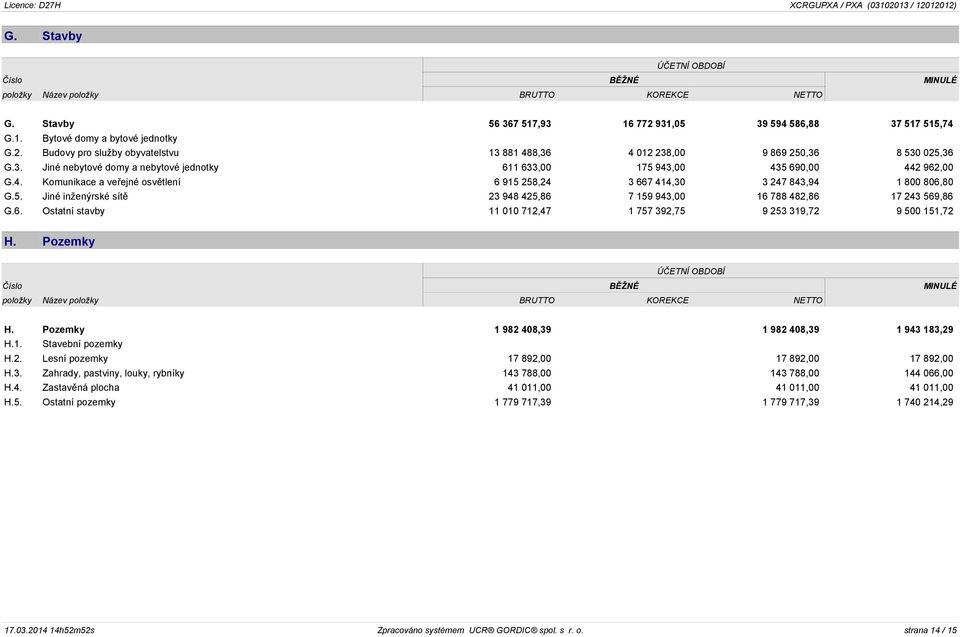Screen dimensions: 960x637
Task: Click 'Zahrady, pastviny, louky, rybníky' row label
Action: tap(113, 373)
